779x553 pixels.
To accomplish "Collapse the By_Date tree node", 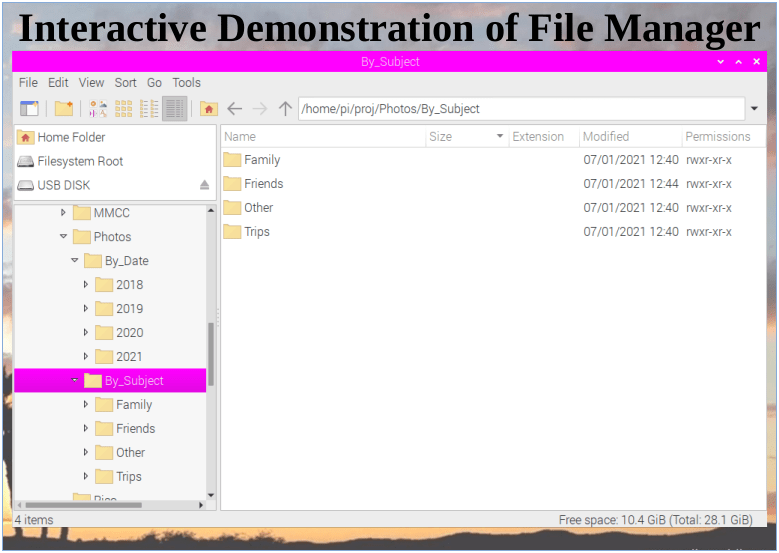I will 74,261.
